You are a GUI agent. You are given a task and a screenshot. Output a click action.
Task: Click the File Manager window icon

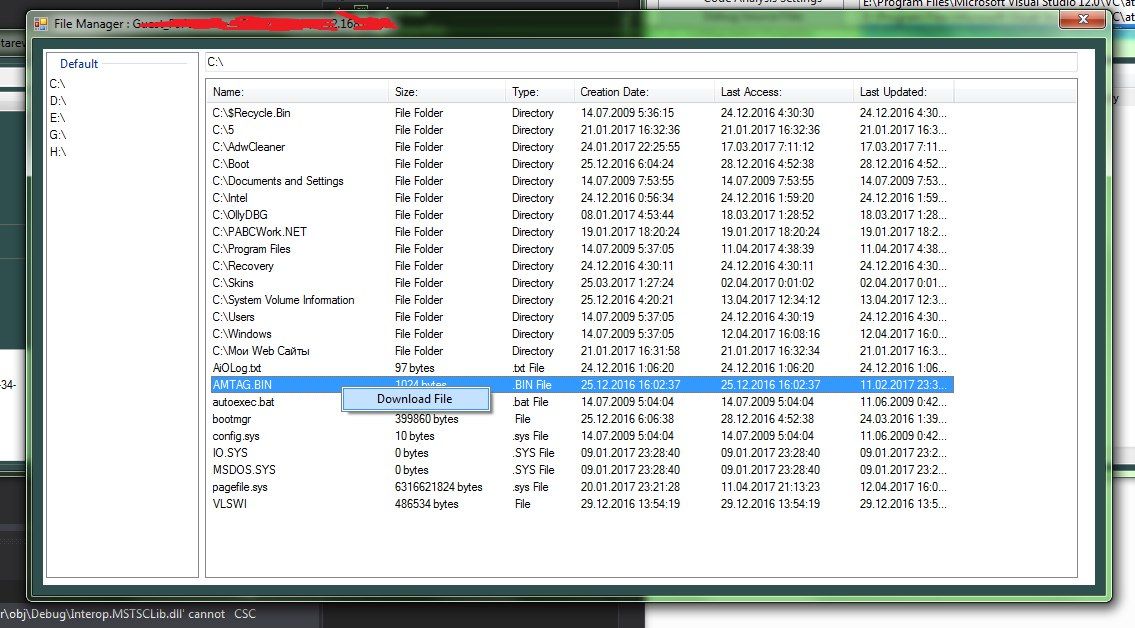click(39, 21)
